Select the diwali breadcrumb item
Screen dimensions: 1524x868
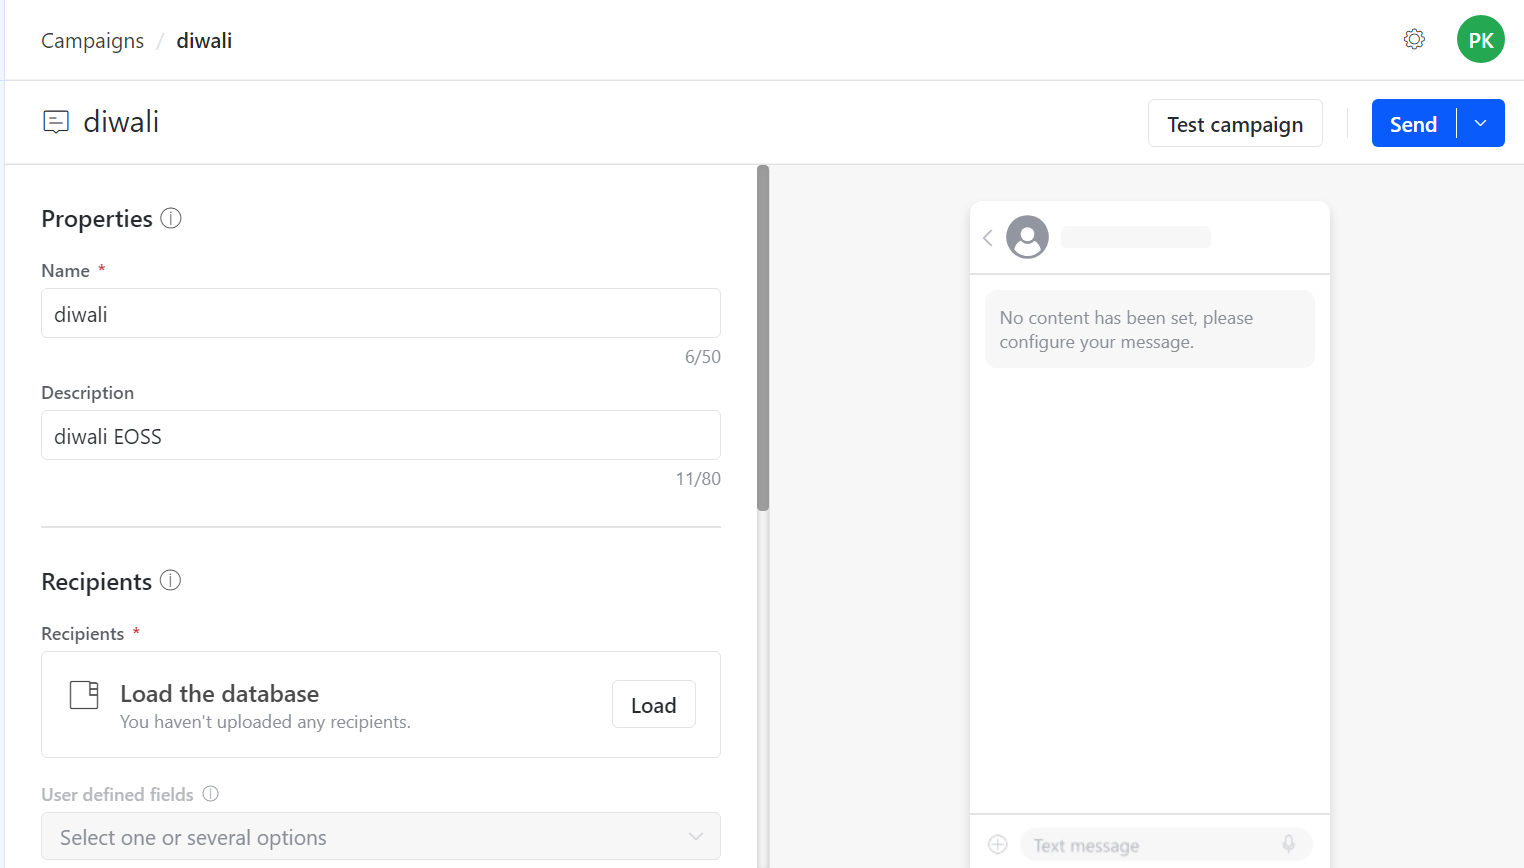[204, 41]
